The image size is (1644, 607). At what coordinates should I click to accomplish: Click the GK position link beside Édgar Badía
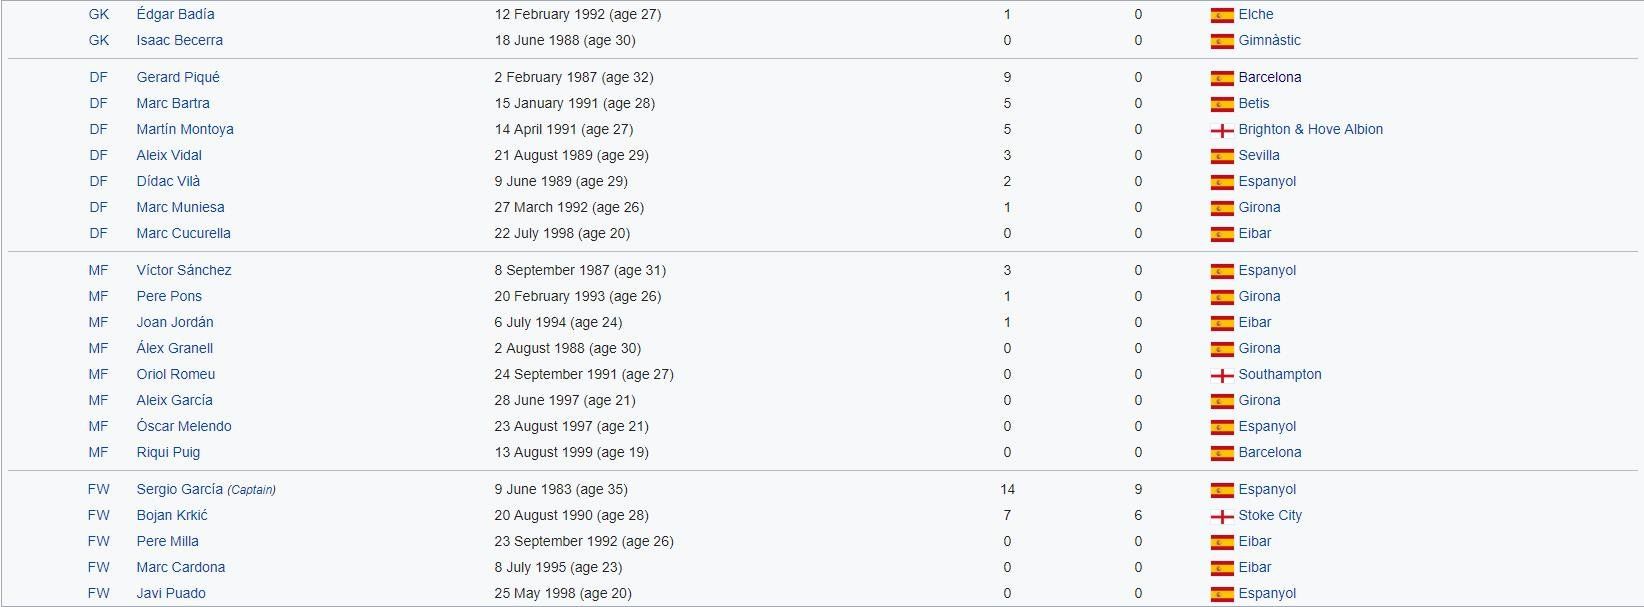pos(99,14)
